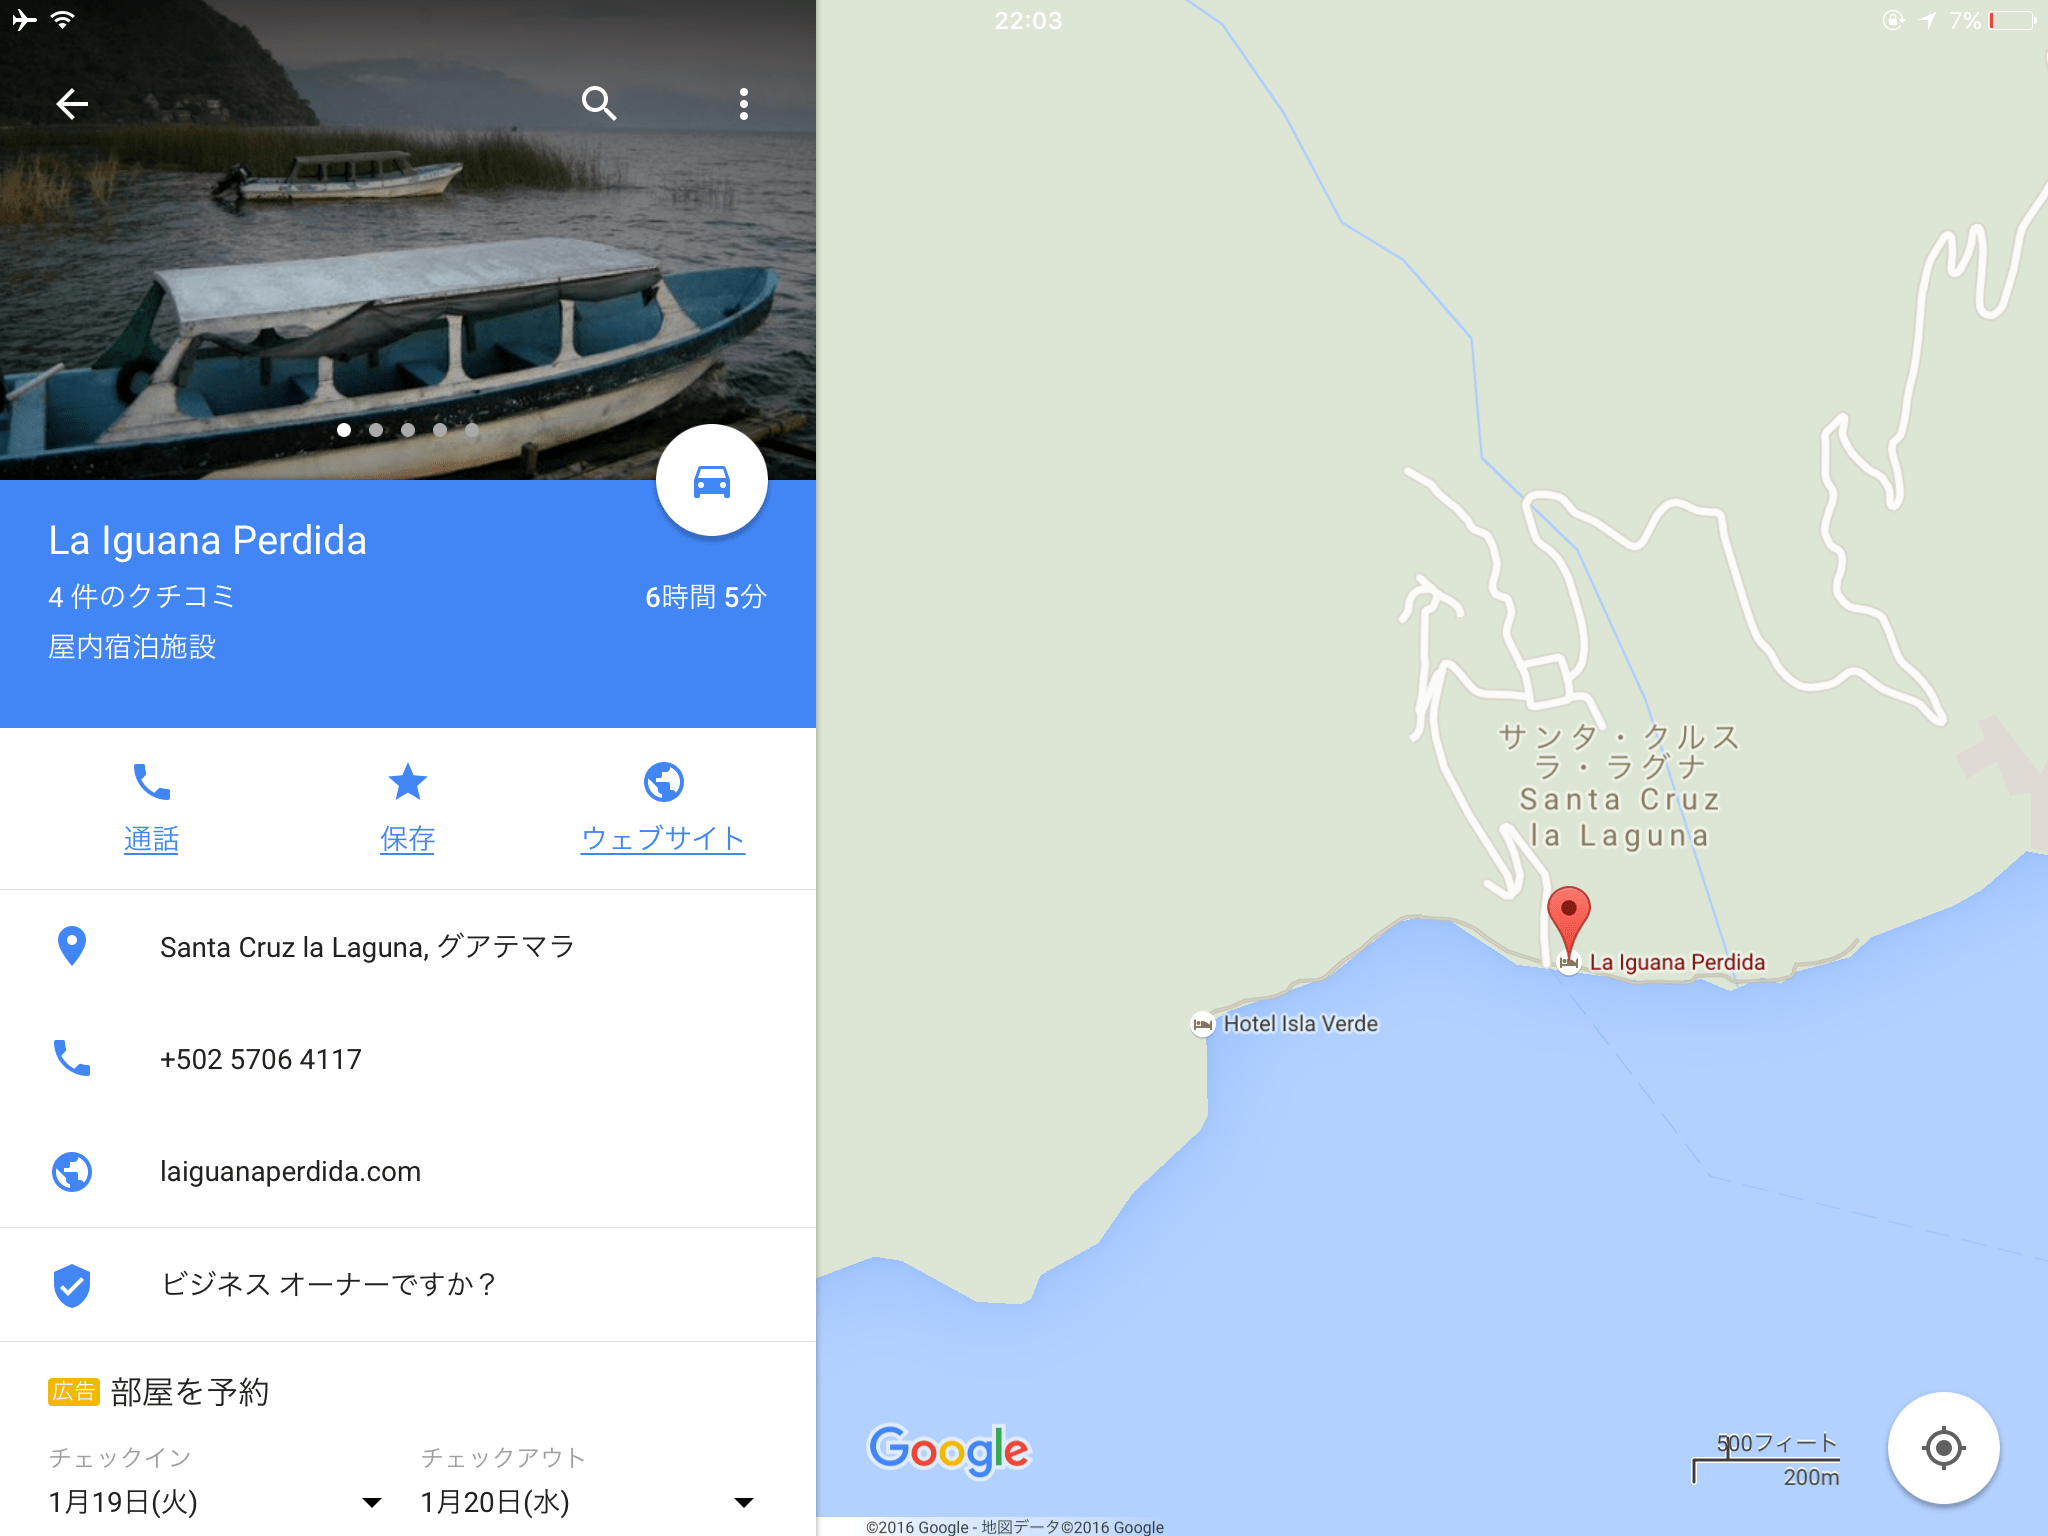This screenshot has height=1536, width=2048.
Task: Tap the laiguanaperdida.com website row
Action: 408,1171
